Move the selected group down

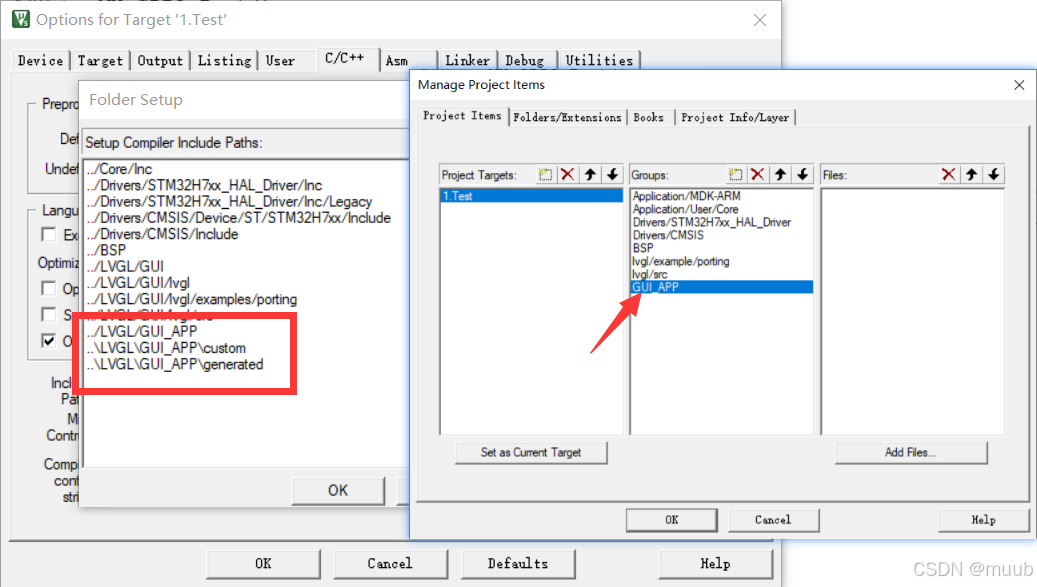pyautogui.click(x=801, y=174)
